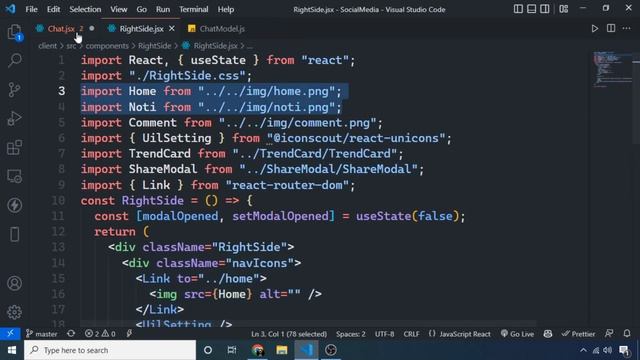Screen dimensions: 640x360
Task: Open the Source Control view
Action: pyautogui.click(x=14, y=89)
